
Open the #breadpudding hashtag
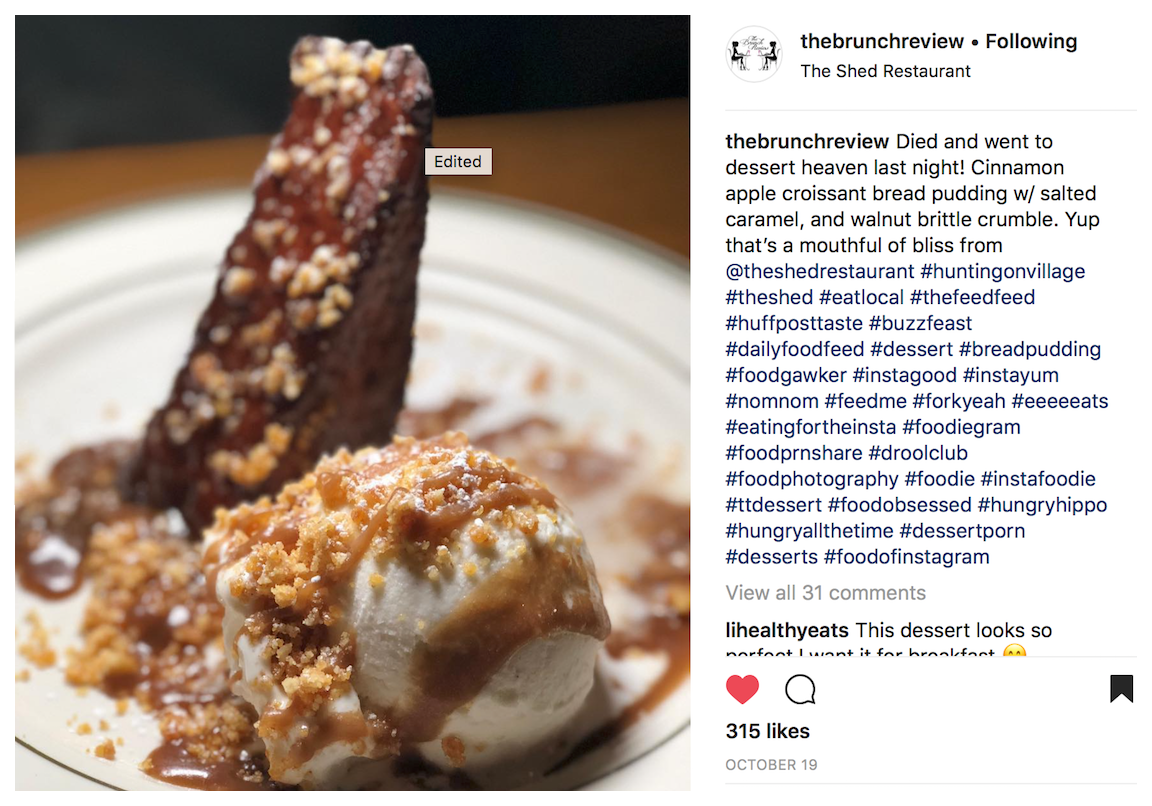1030,349
